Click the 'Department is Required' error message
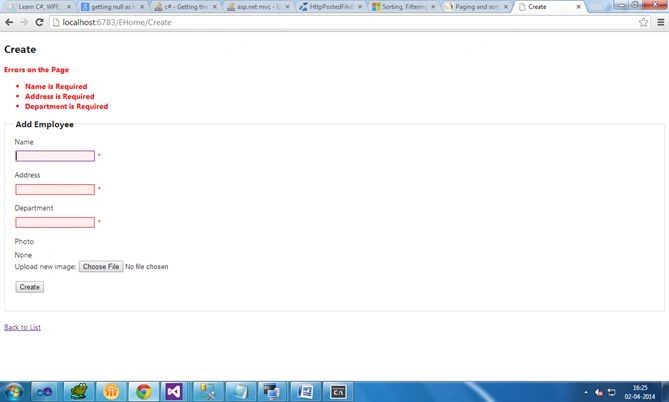The image size is (669, 402). 67,106
